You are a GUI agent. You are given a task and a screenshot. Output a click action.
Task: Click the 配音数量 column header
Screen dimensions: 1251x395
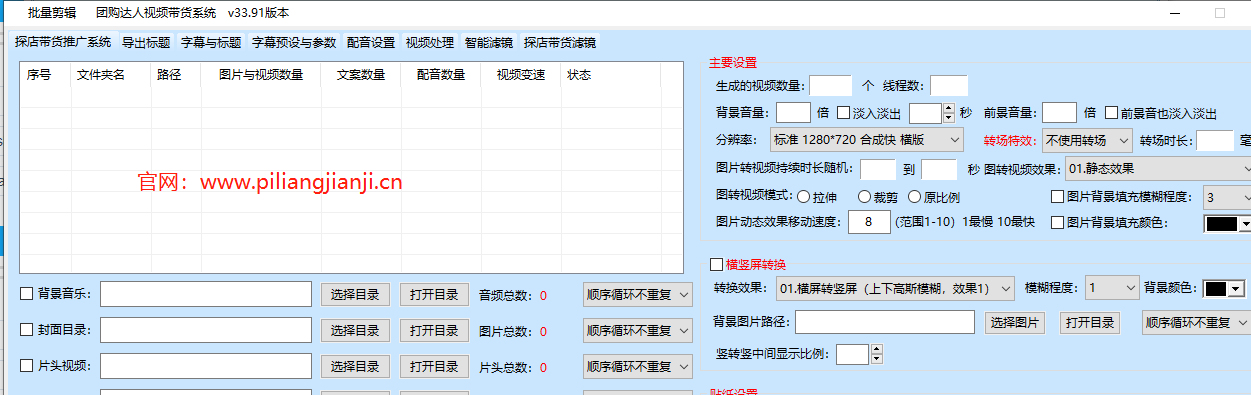tap(441, 75)
